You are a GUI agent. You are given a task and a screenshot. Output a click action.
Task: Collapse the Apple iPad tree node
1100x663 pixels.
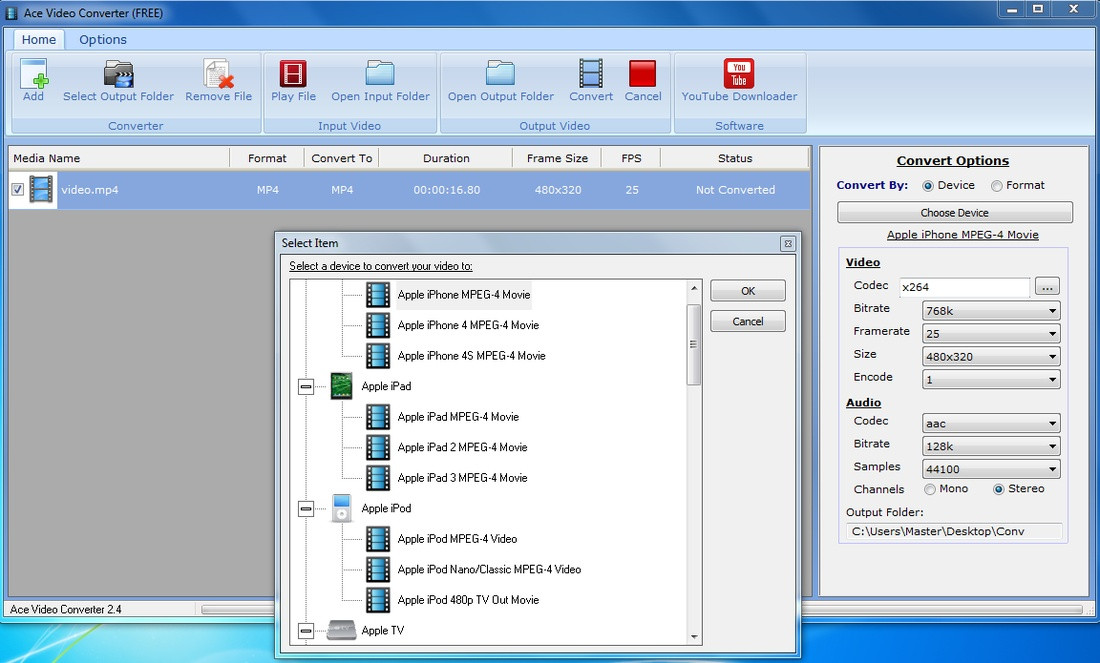point(306,387)
